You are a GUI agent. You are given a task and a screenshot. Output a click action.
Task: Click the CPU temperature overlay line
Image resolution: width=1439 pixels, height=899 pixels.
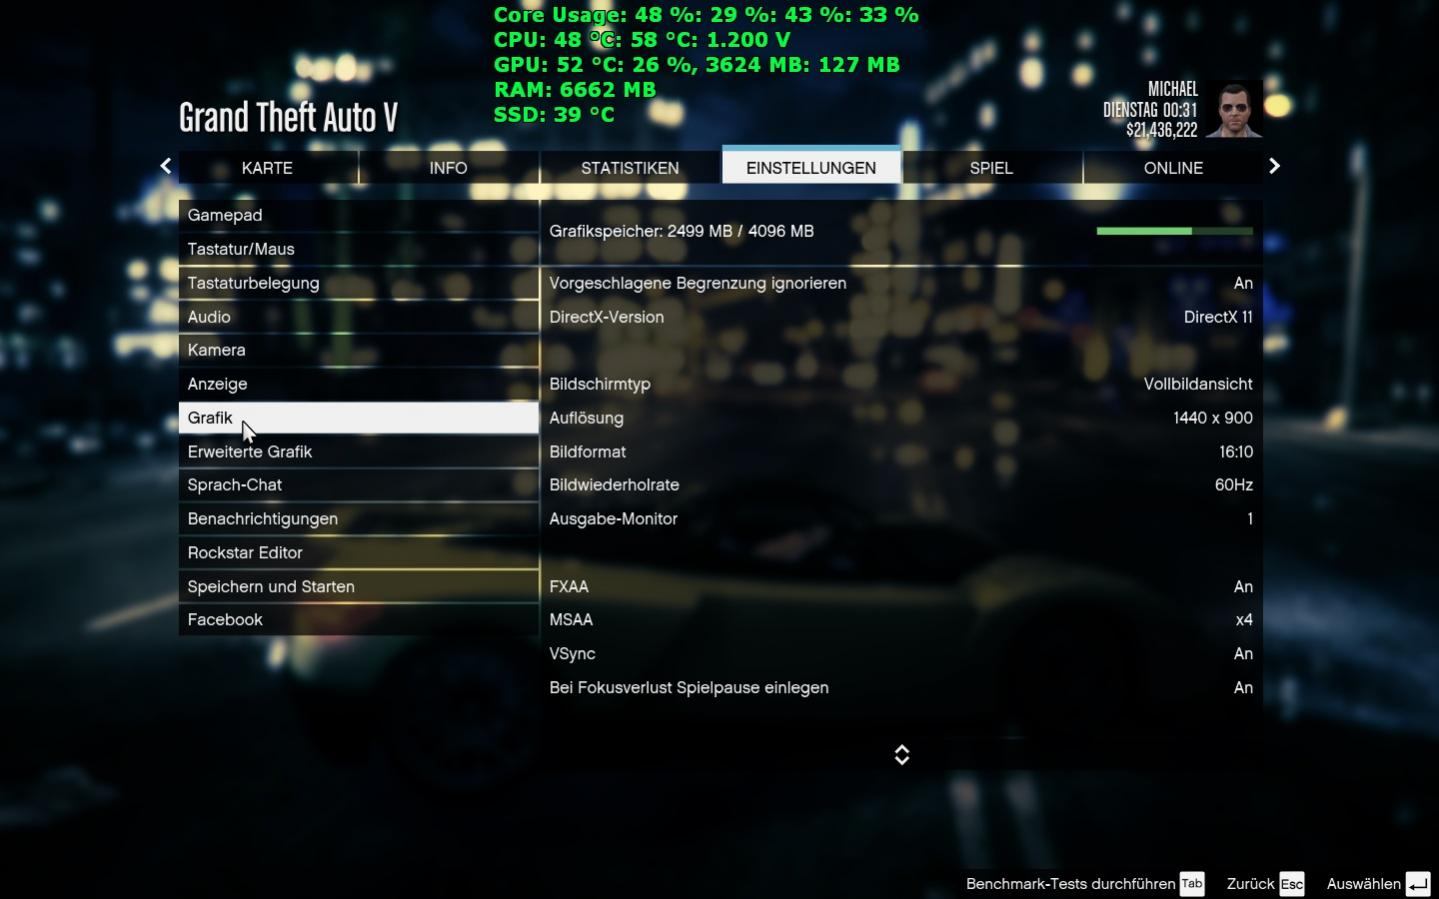click(642, 40)
